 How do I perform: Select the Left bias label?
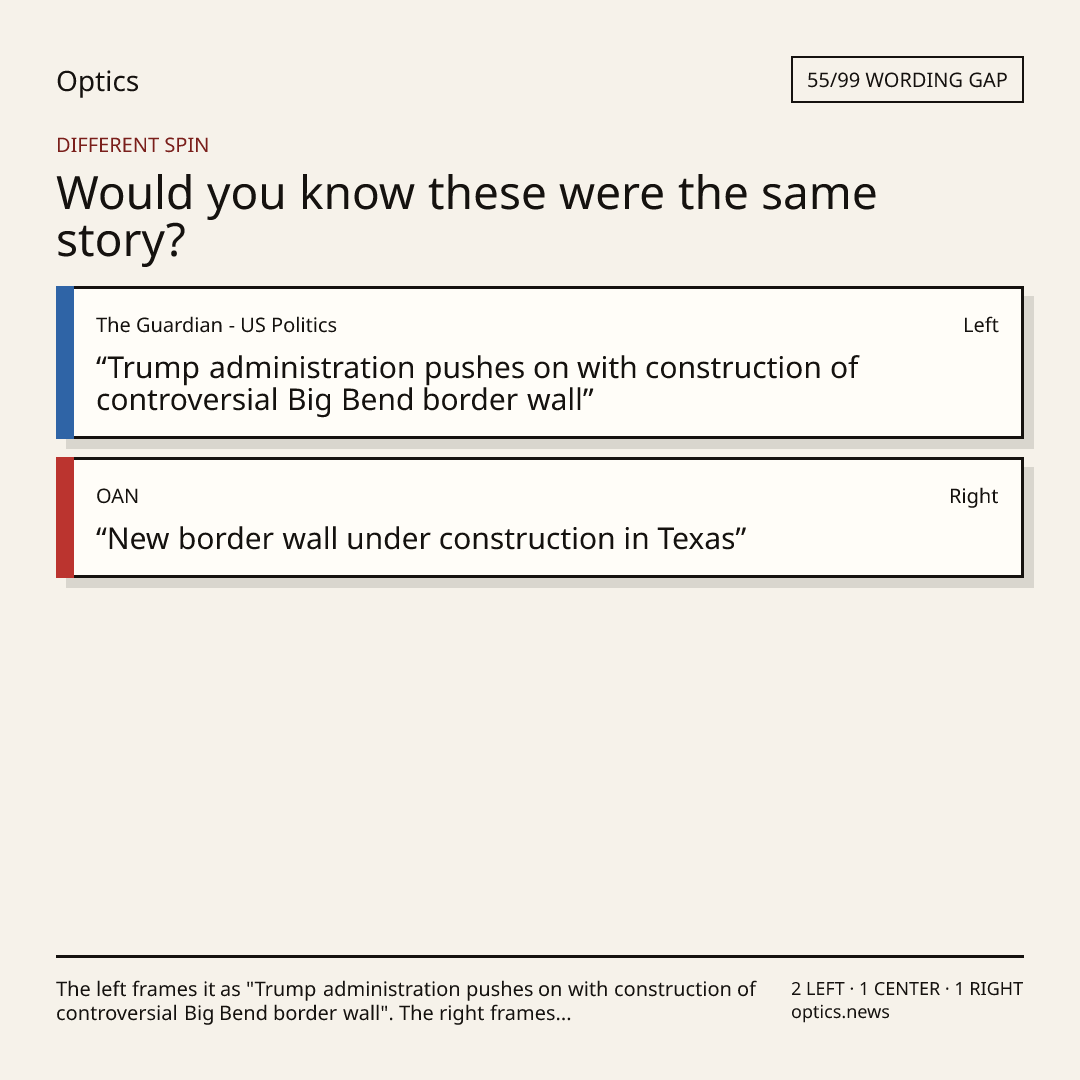point(980,325)
